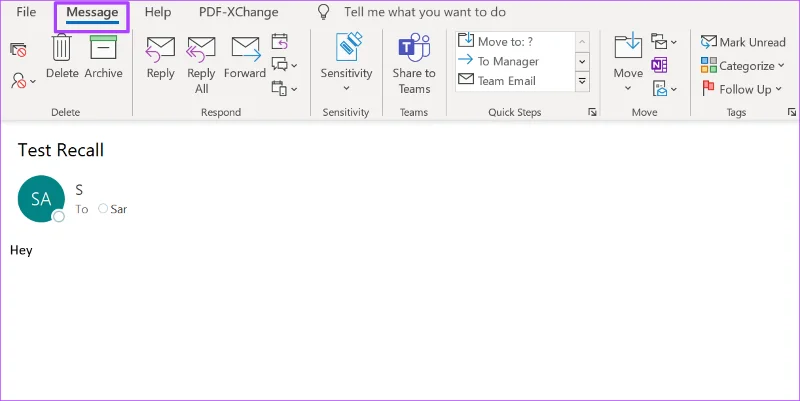Image resolution: width=800 pixels, height=401 pixels.
Task: Open the File tab
Action: click(26, 12)
